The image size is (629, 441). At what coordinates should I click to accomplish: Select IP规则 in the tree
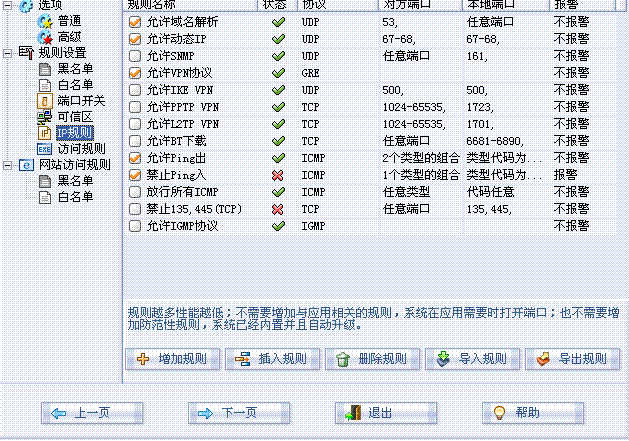[75, 133]
